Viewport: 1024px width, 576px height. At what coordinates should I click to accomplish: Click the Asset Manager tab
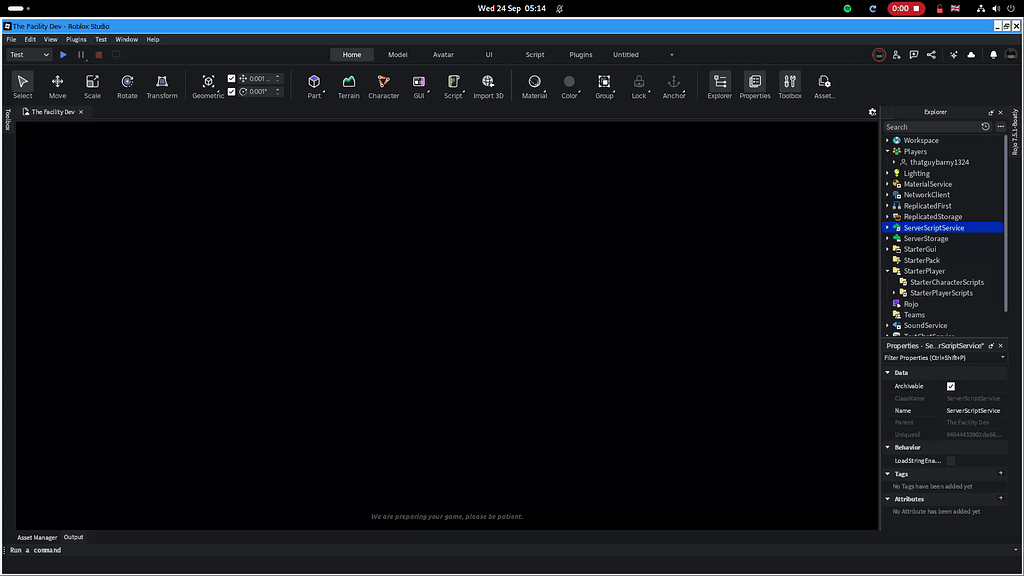tap(37, 537)
